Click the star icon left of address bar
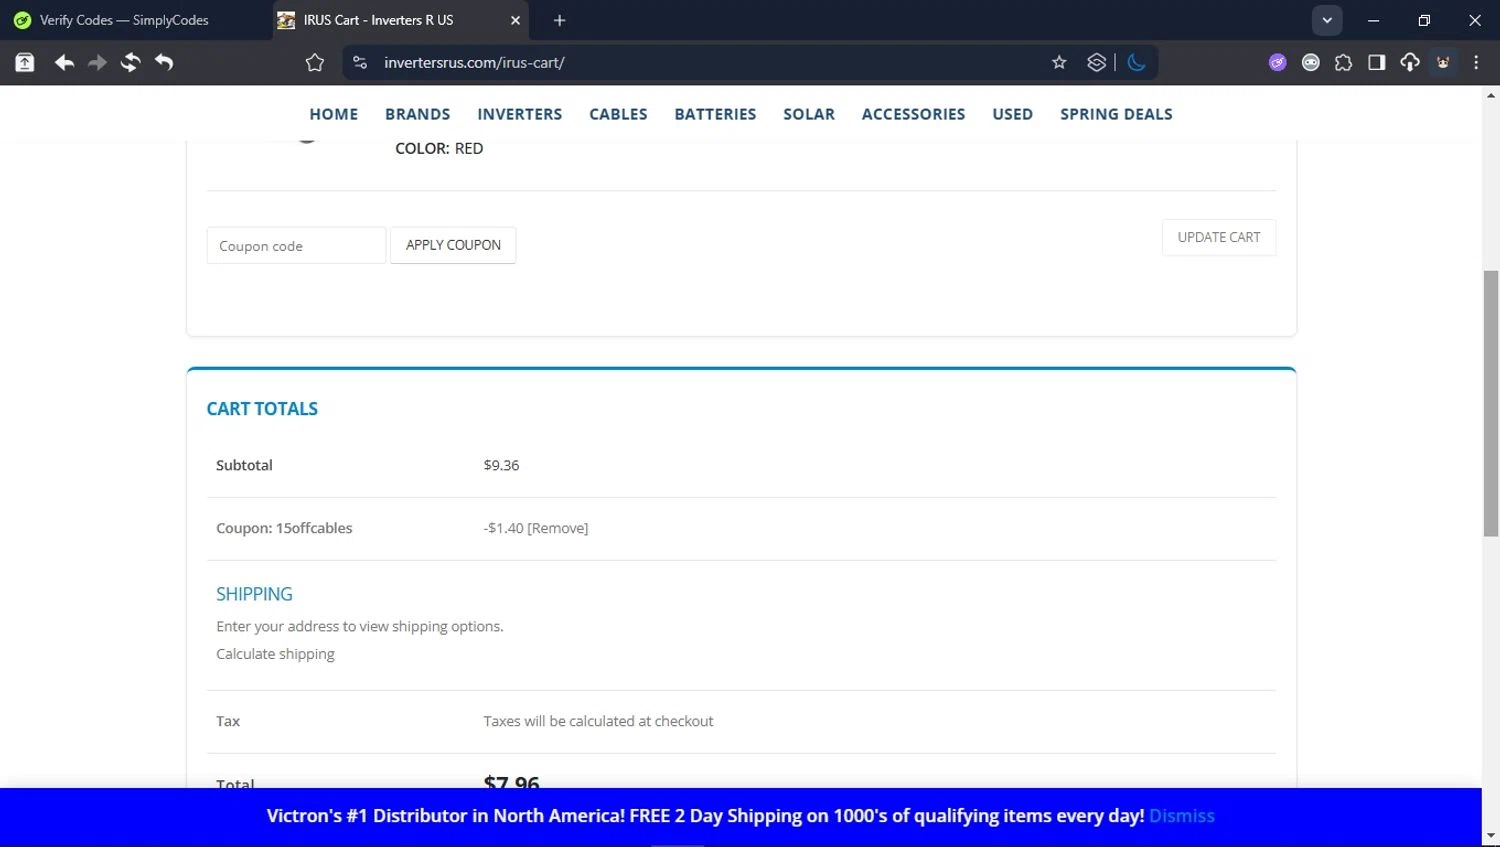The image size is (1500, 847). (315, 63)
